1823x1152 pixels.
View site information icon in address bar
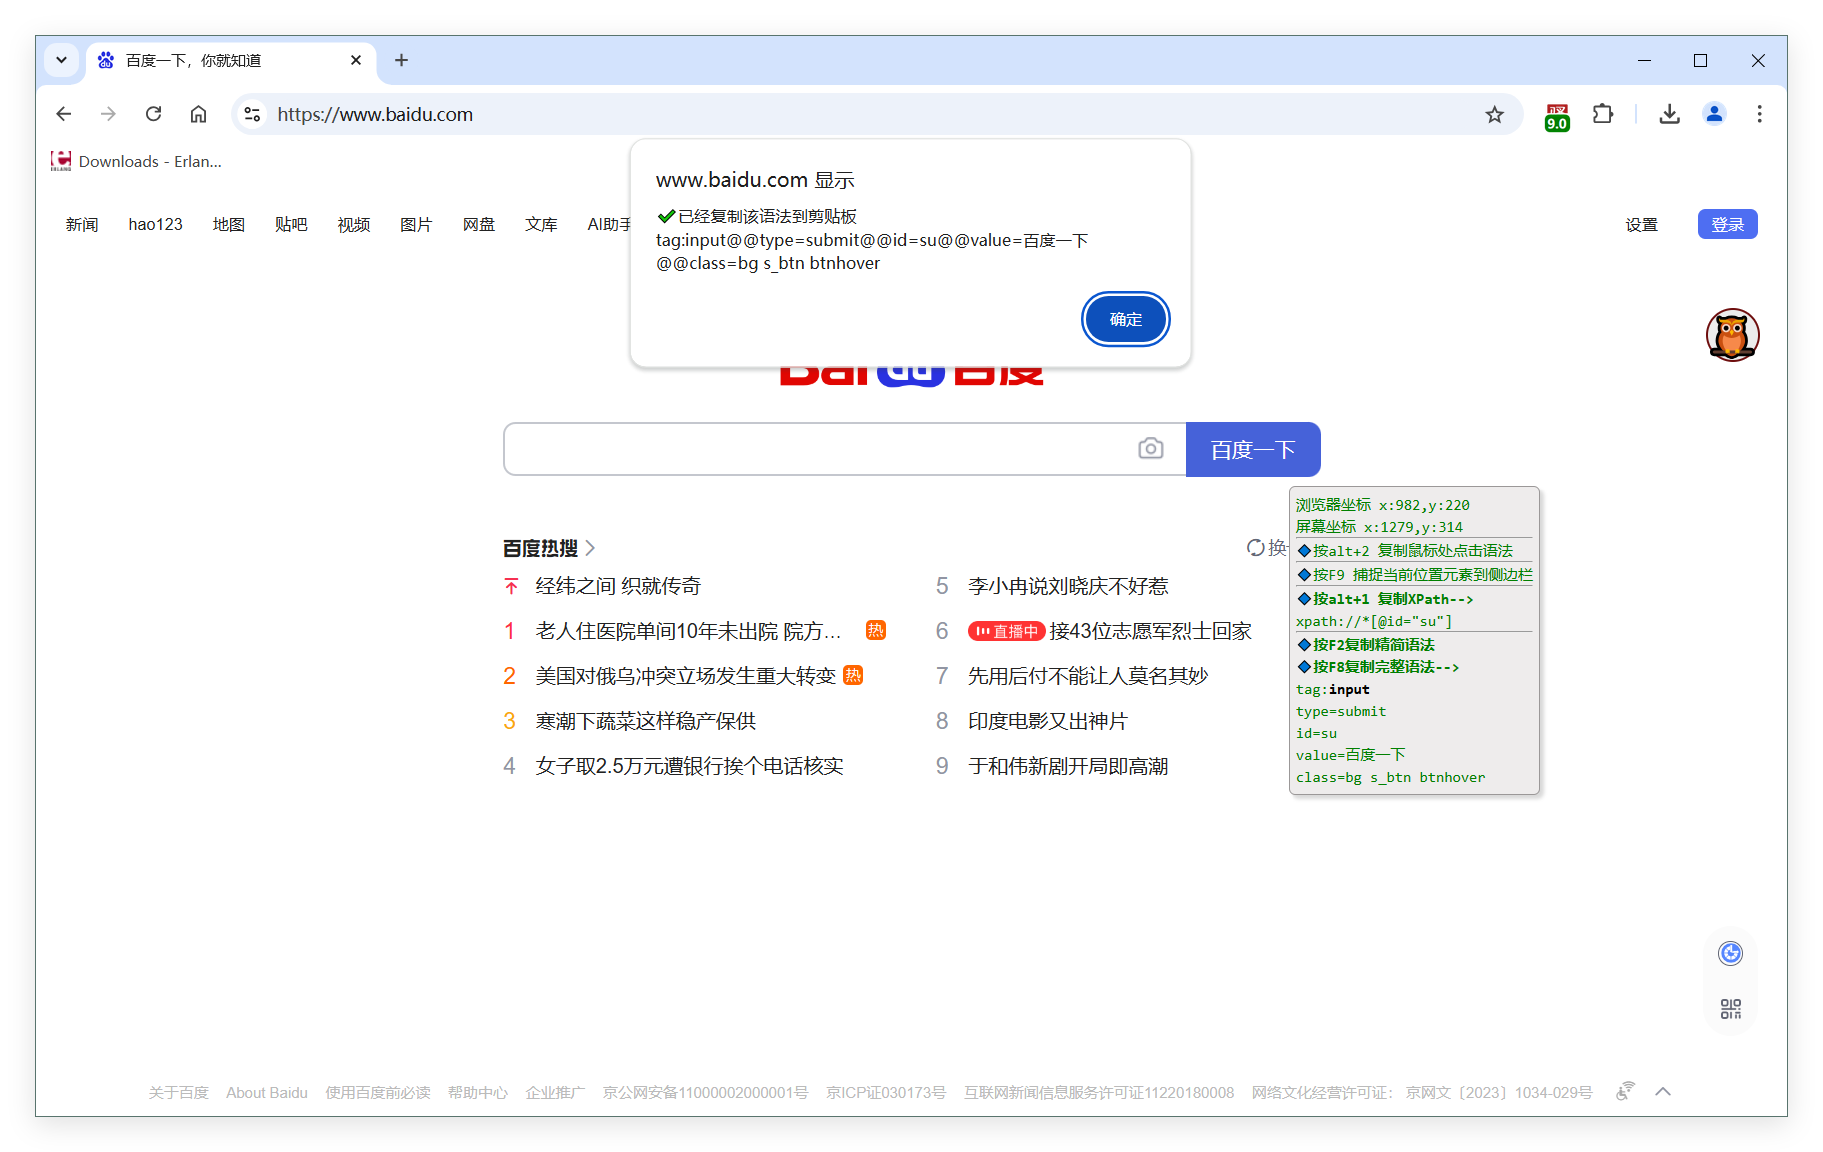pyautogui.click(x=253, y=114)
